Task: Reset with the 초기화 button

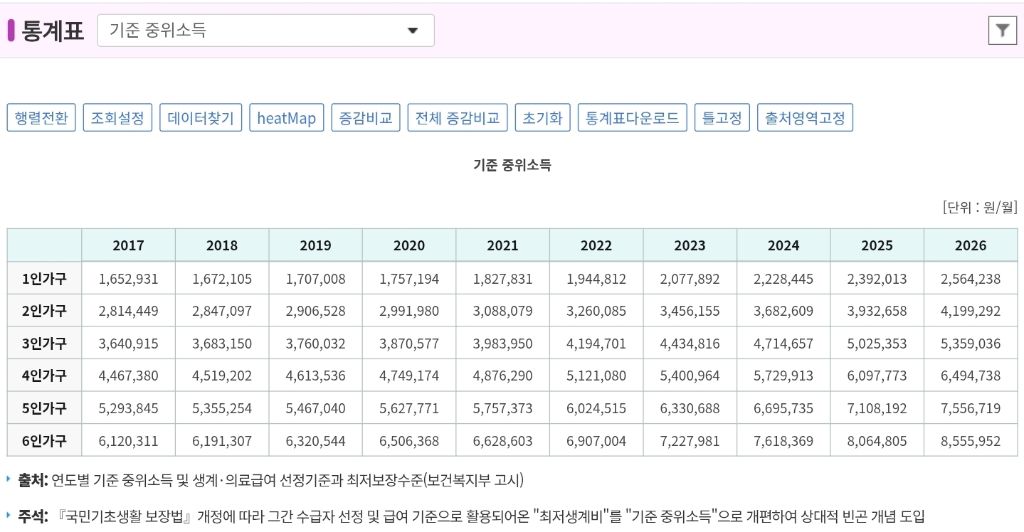Action: coord(543,117)
